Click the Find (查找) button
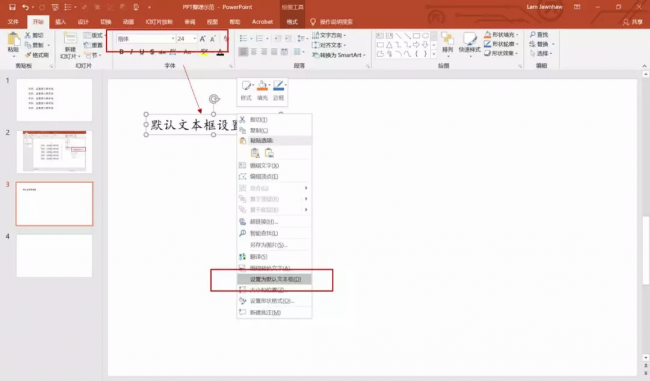This screenshot has height=381, width=650. tap(539, 35)
